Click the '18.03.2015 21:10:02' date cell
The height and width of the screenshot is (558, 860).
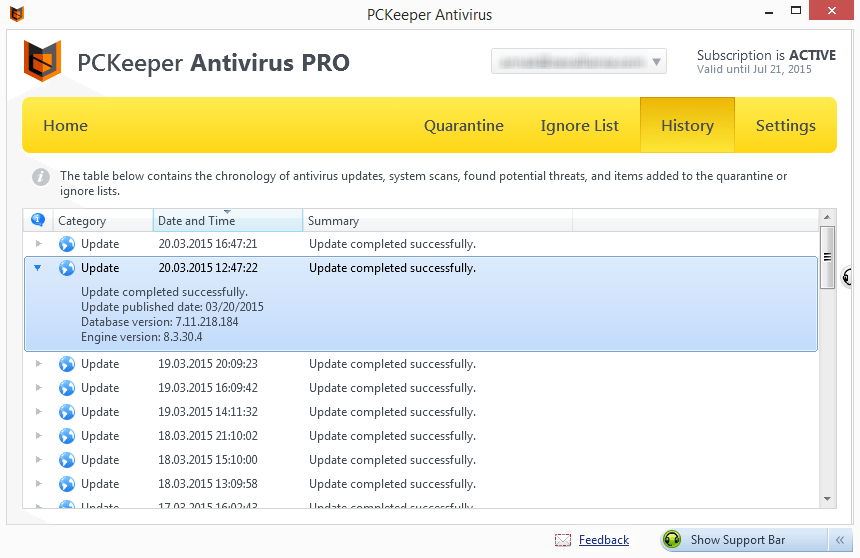[x=208, y=436]
